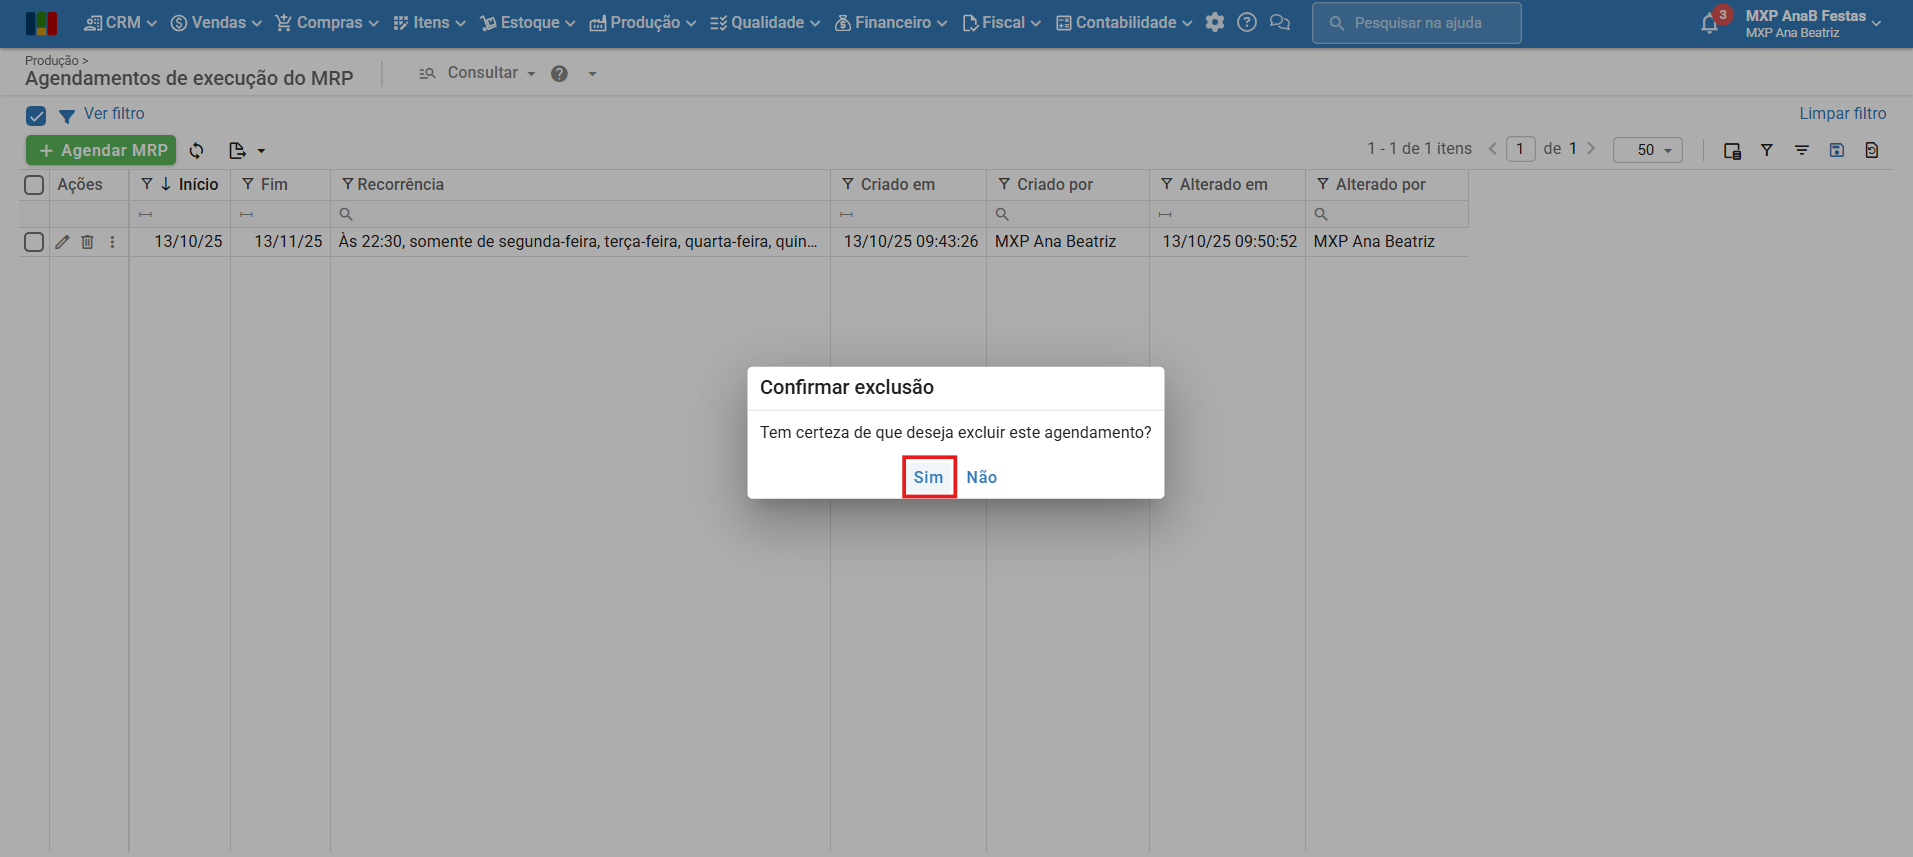Image resolution: width=1913 pixels, height=857 pixels.
Task: Open the Contabilidade menu
Action: 1124,22
